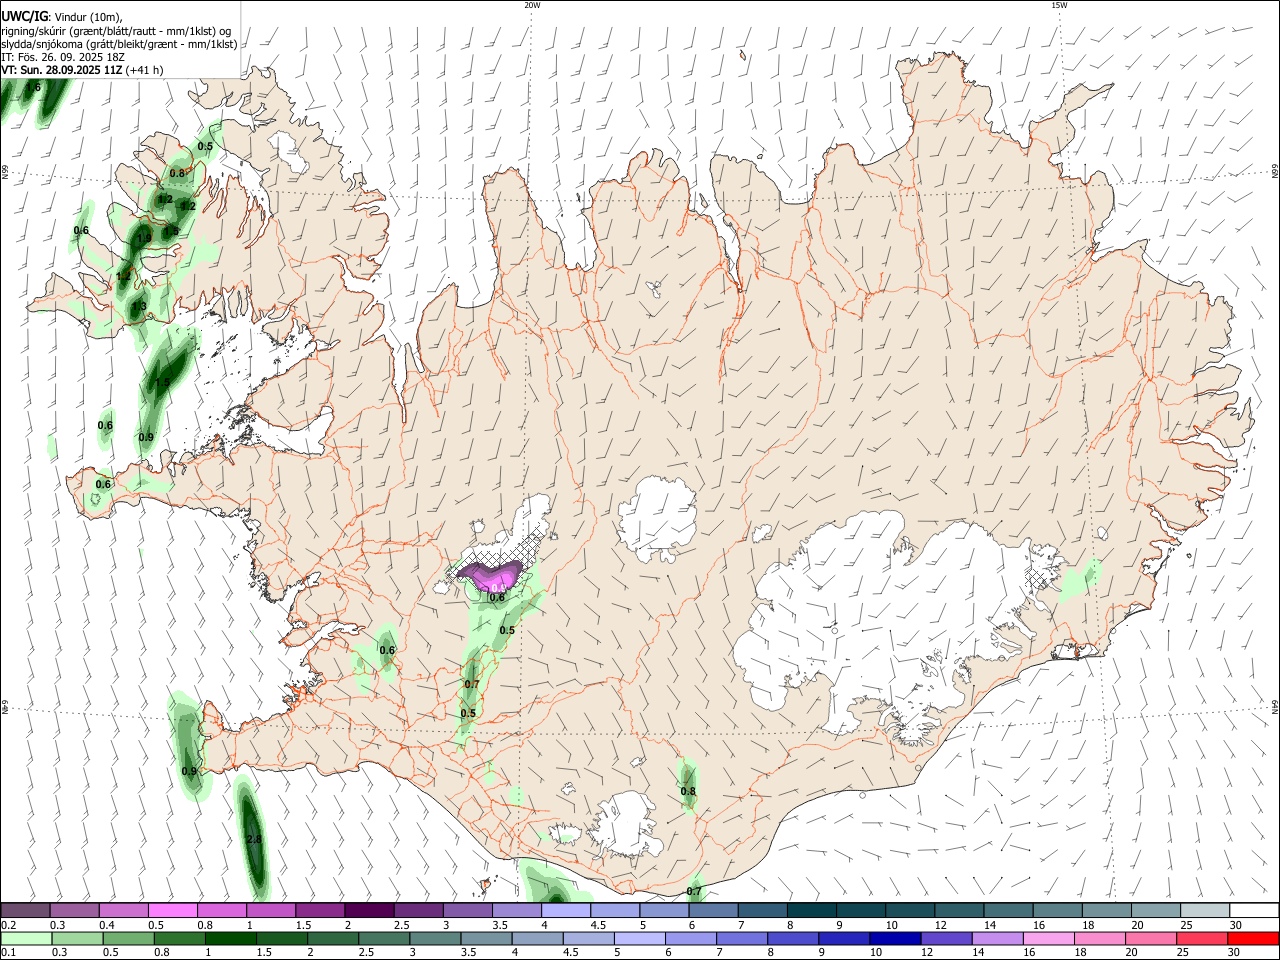Click the '1.3' precipitation value label
This screenshot has height=960, width=1280.
pos(140,307)
